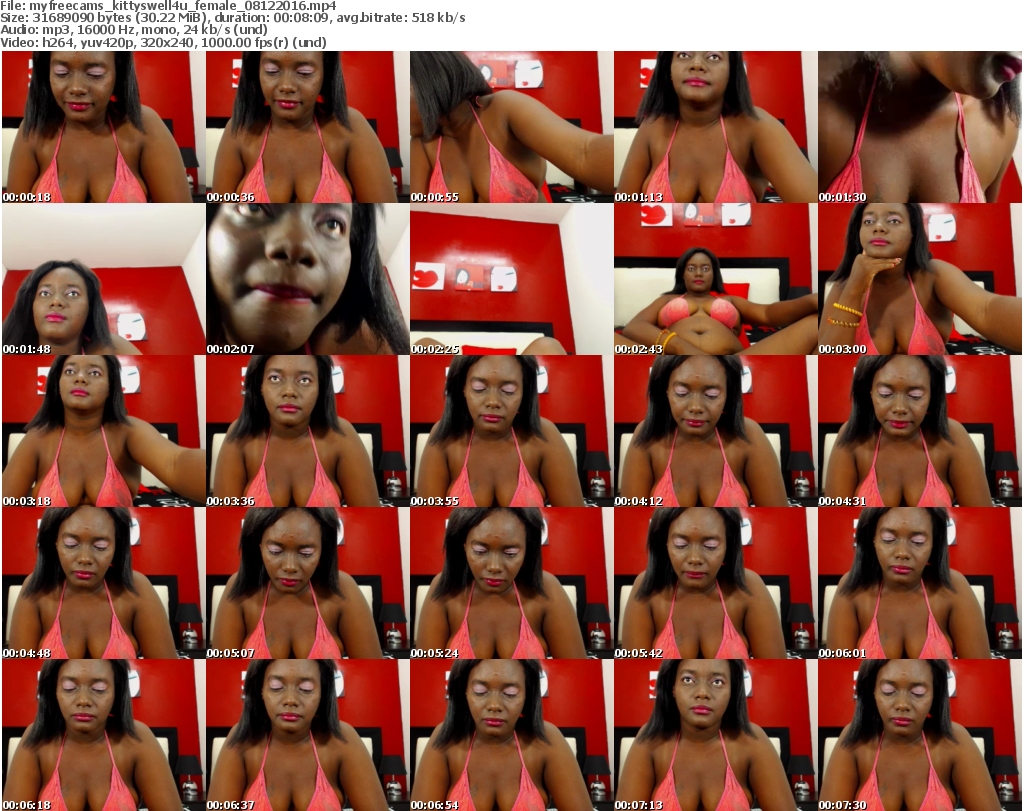
Task: Open the thumbnail stamped 00:00:36
Action: [308, 127]
